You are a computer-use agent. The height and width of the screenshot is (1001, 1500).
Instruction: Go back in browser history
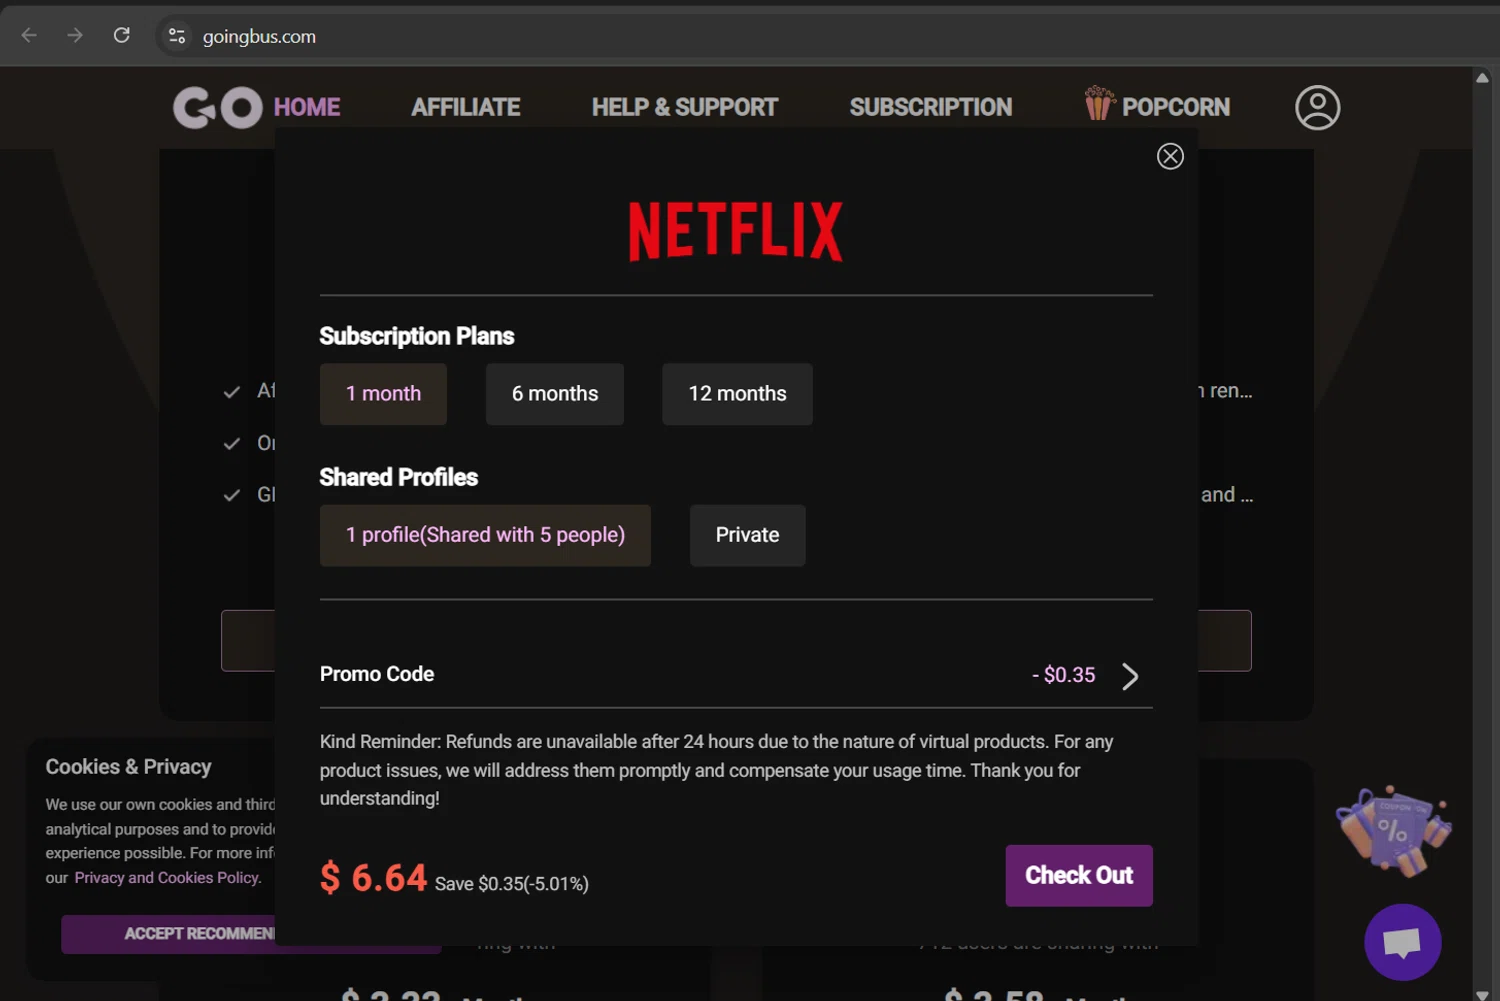coord(29,35)
